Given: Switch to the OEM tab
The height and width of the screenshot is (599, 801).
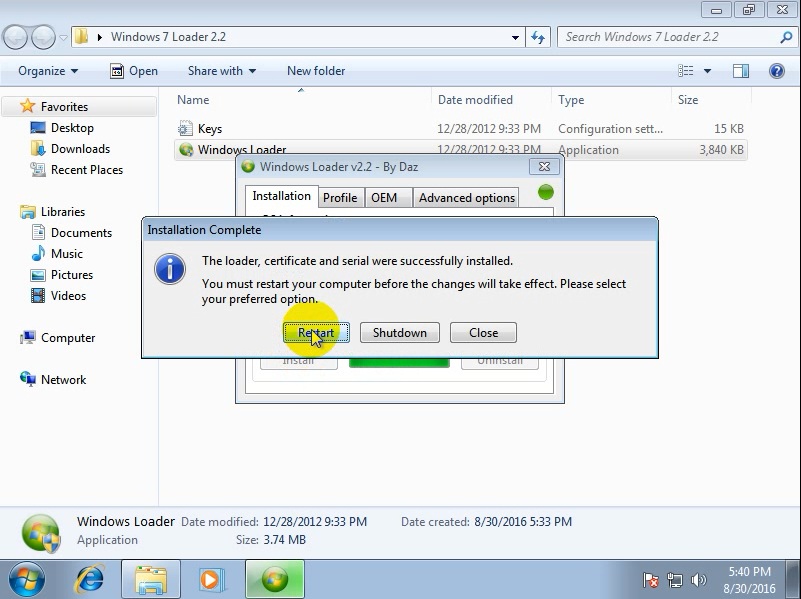Looking at the screenshot, I should [384, 198].
